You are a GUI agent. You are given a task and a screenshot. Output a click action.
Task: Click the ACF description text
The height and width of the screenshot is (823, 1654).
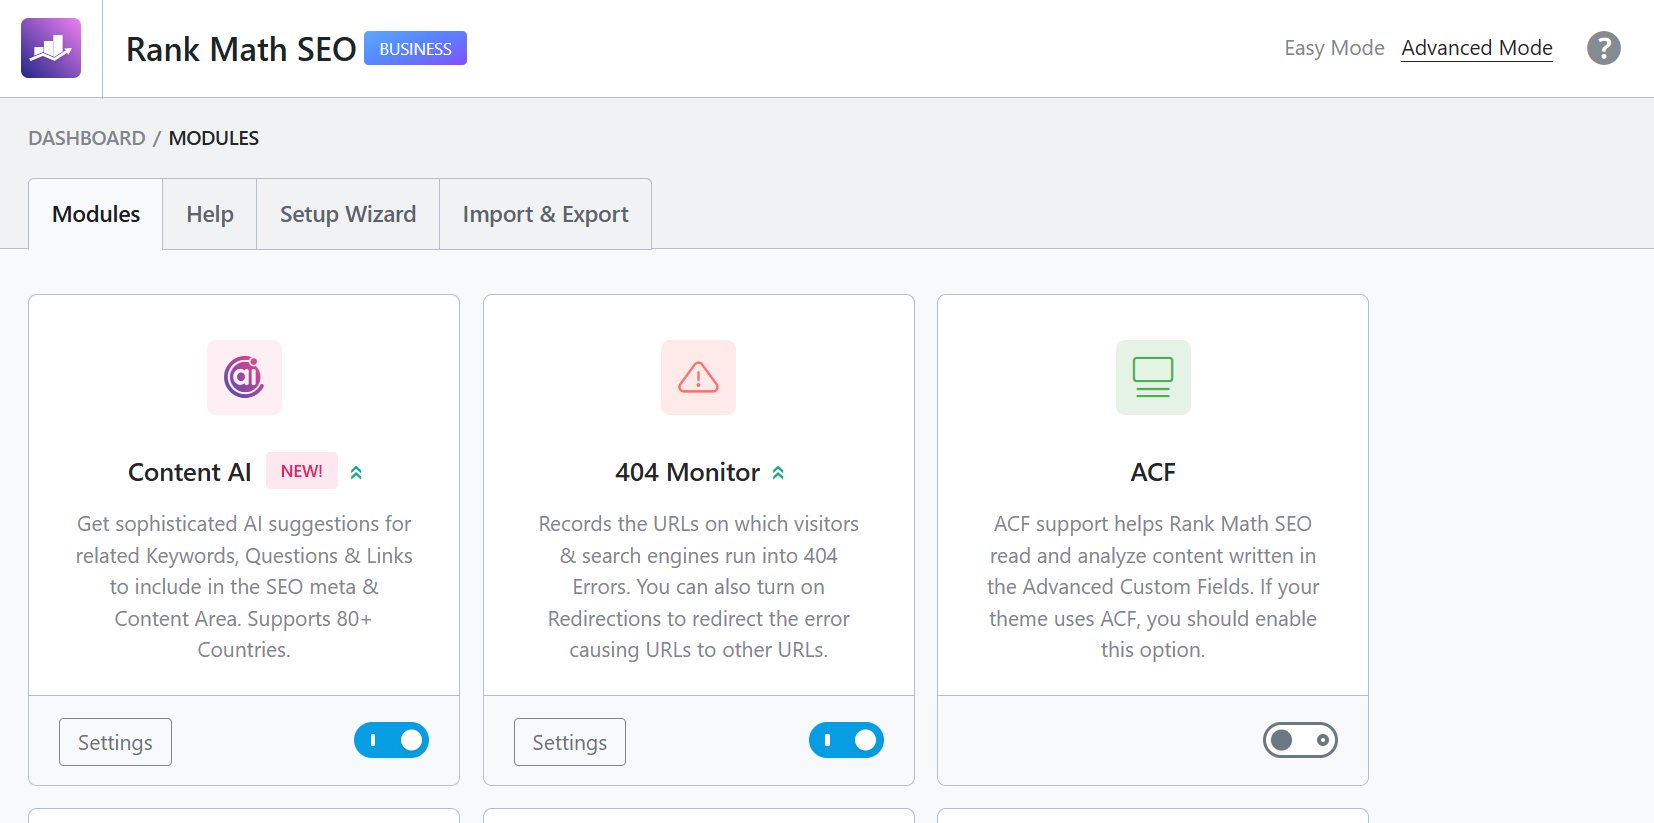[1153, 587]
